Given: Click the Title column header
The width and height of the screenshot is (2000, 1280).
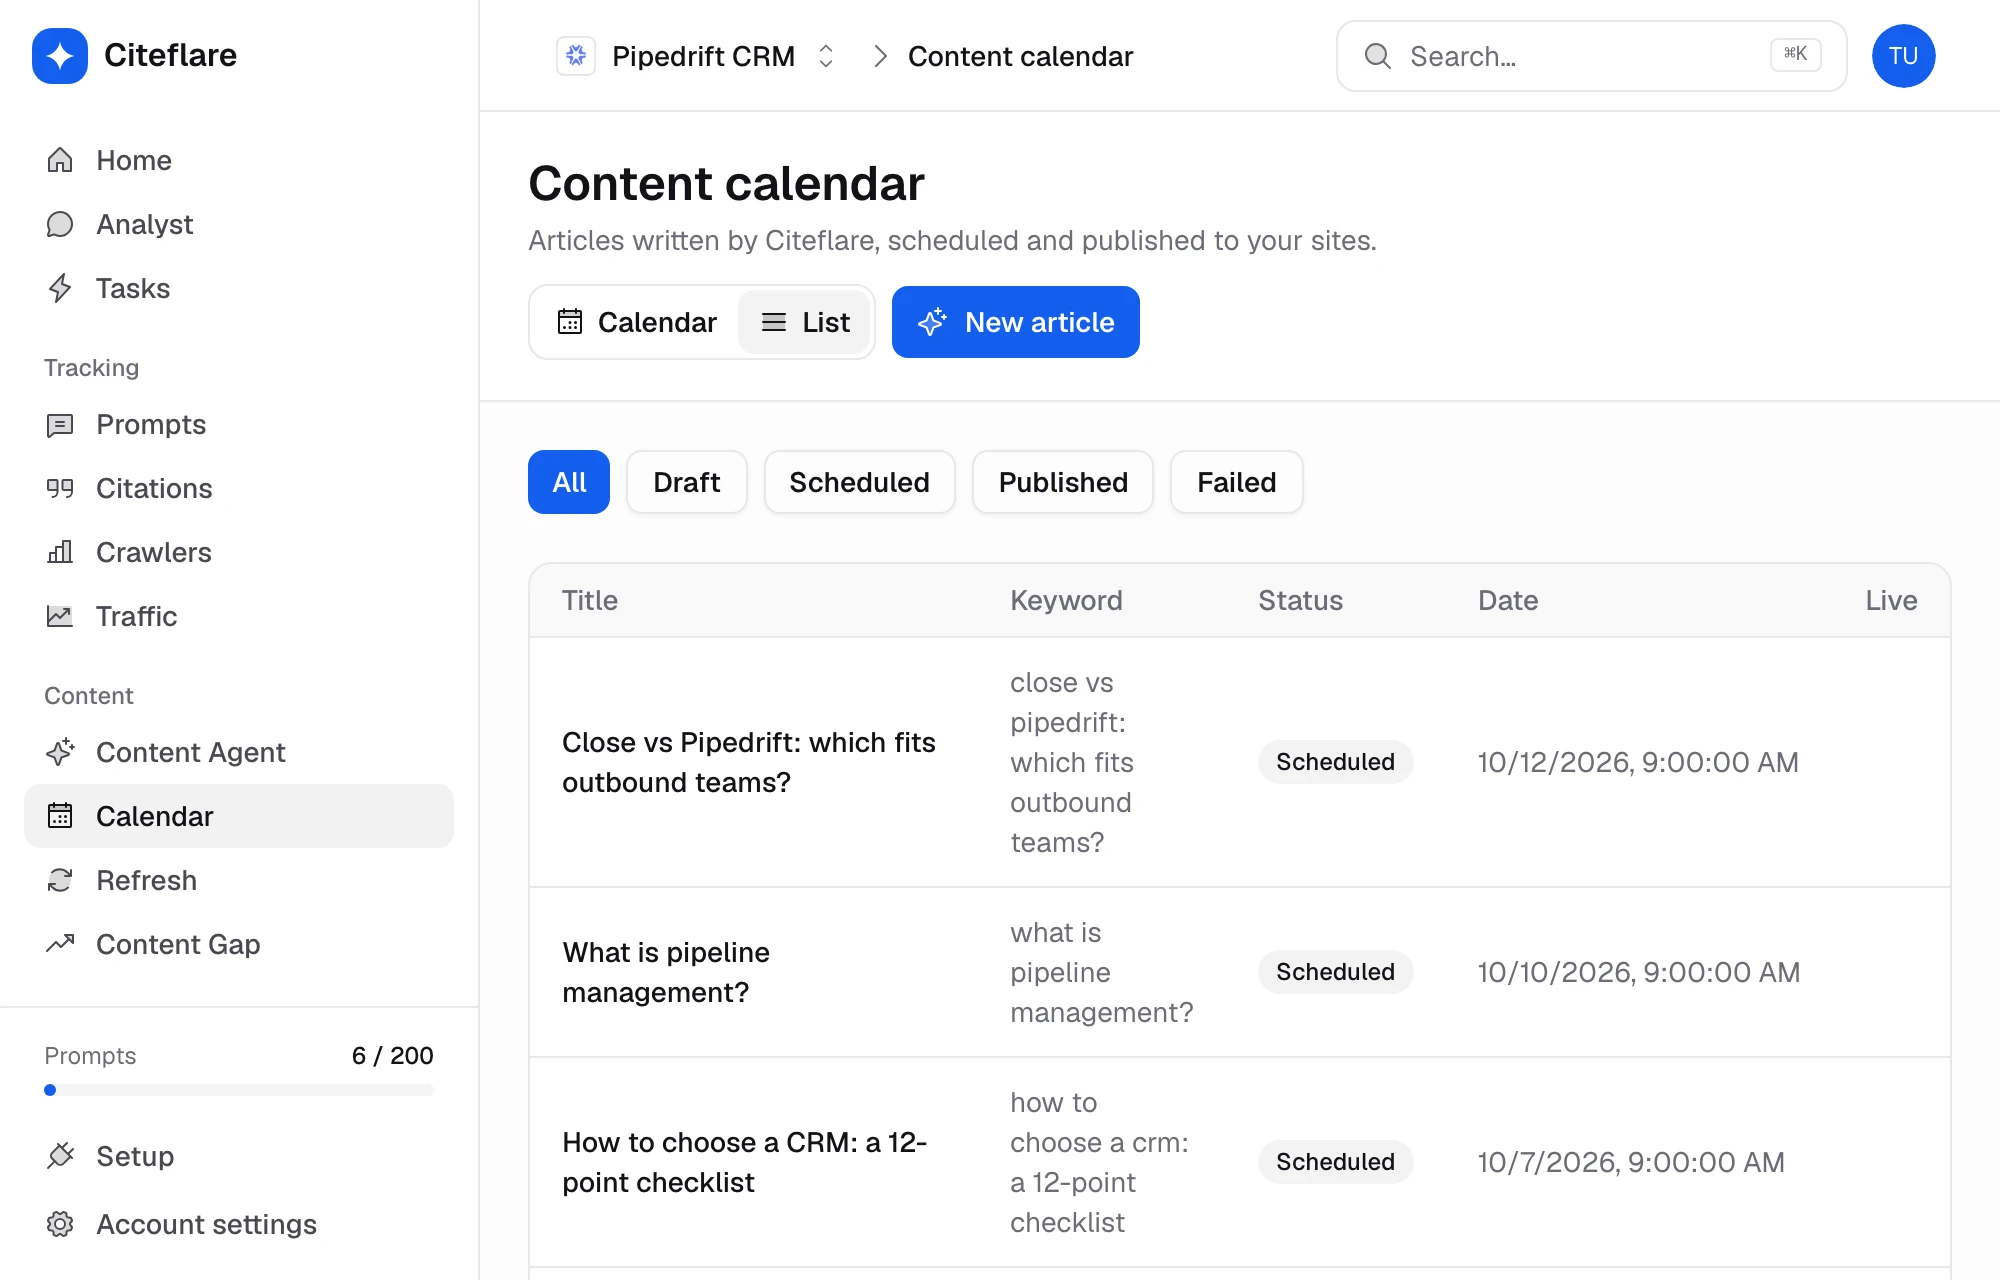Looking at the screenshot, I should 590,600.
